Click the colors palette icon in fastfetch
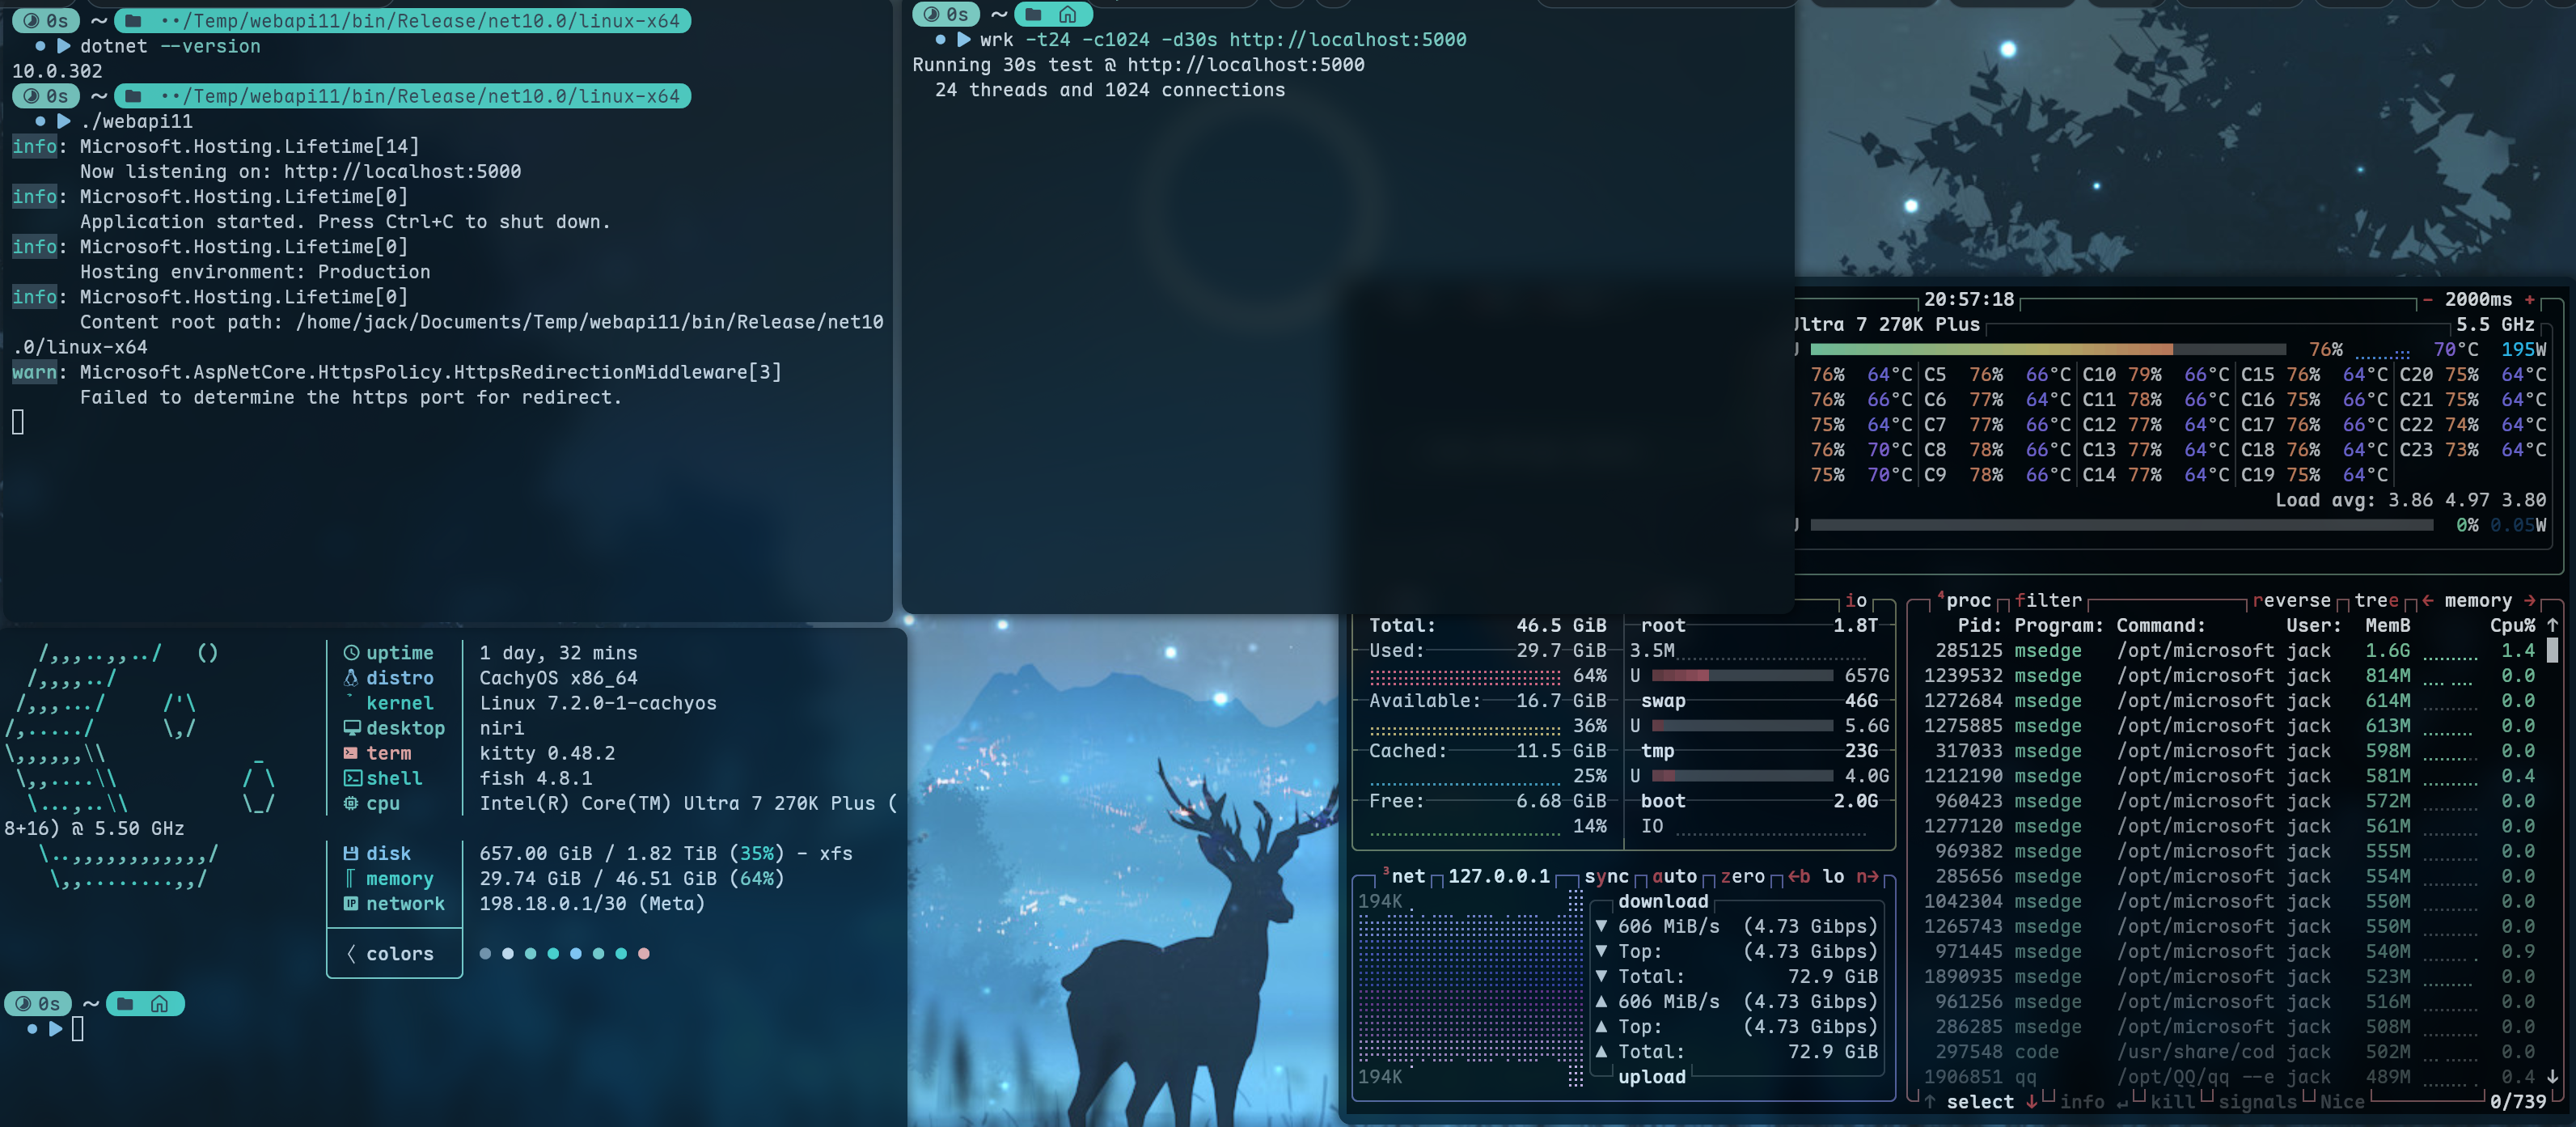The image size is (2576, 1127). click(351, 954)
